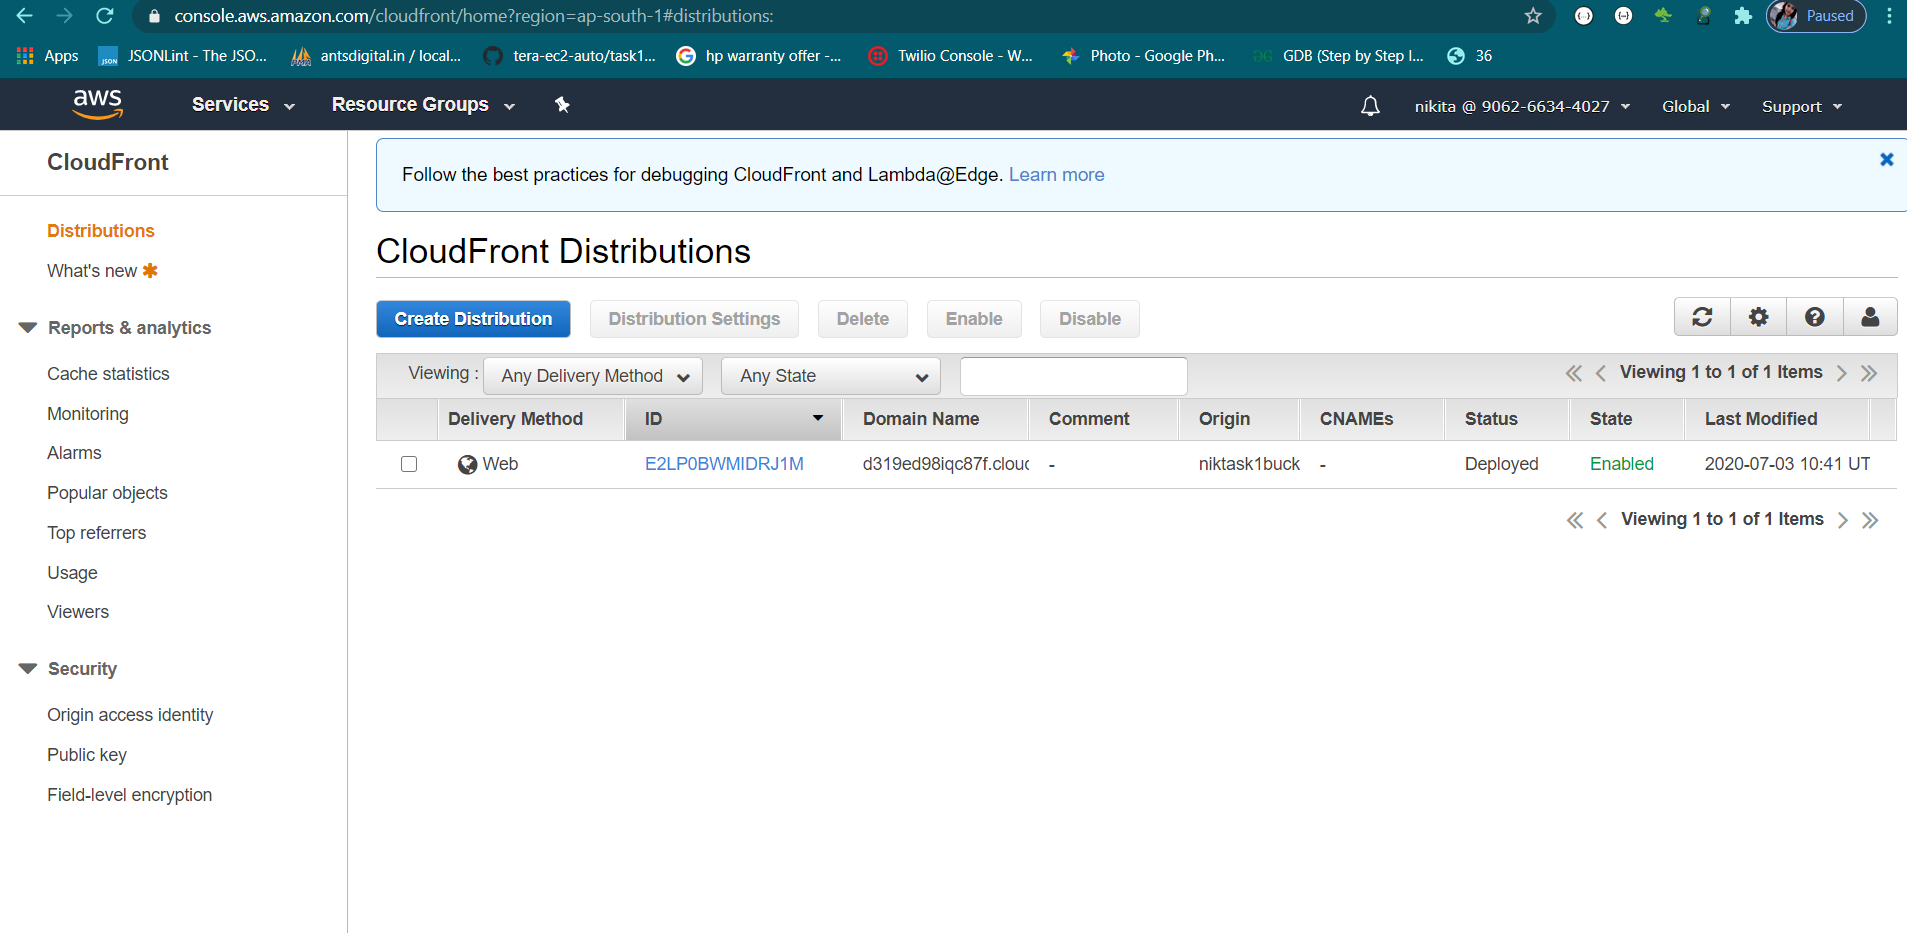Expand the Services menu
This screenshot has width=1907, height=933.
click(243, 104)
